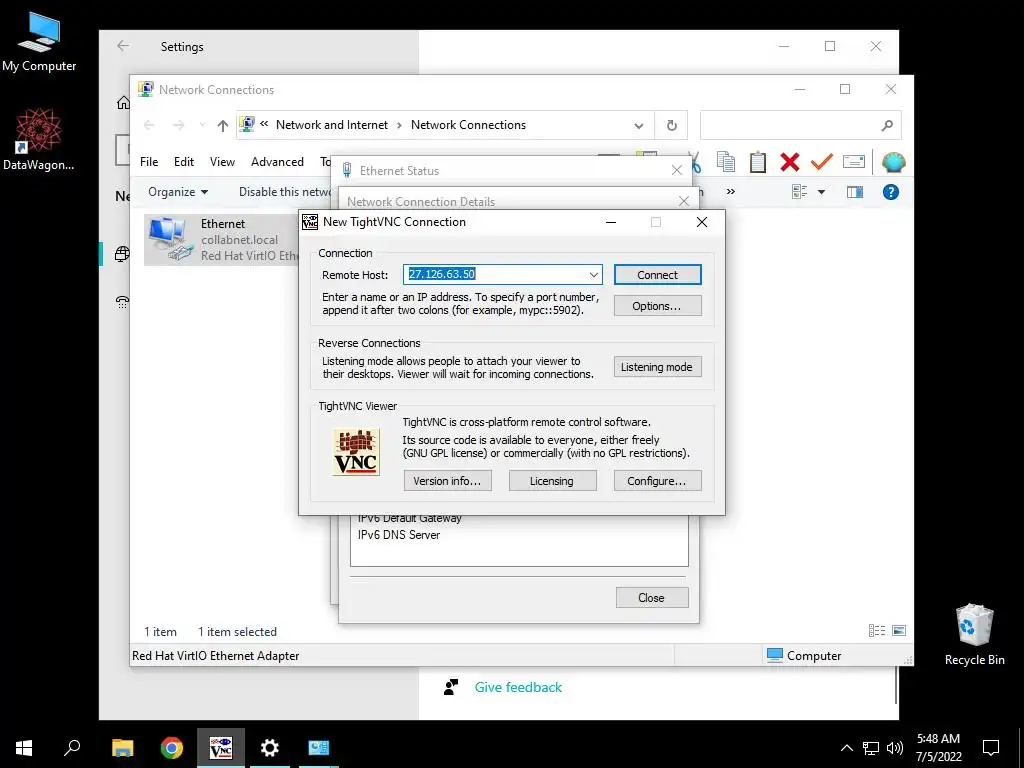This screenshot has height=768, width=1024.
Task: Open Classic Shell settings shell icon
Action: click(x=893, y=161)
